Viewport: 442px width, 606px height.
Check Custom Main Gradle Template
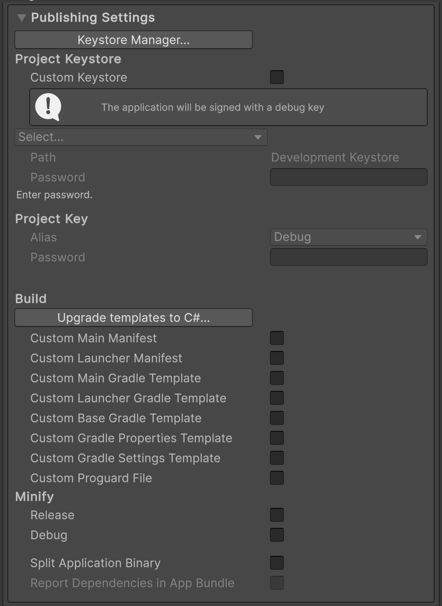[277, 378]
